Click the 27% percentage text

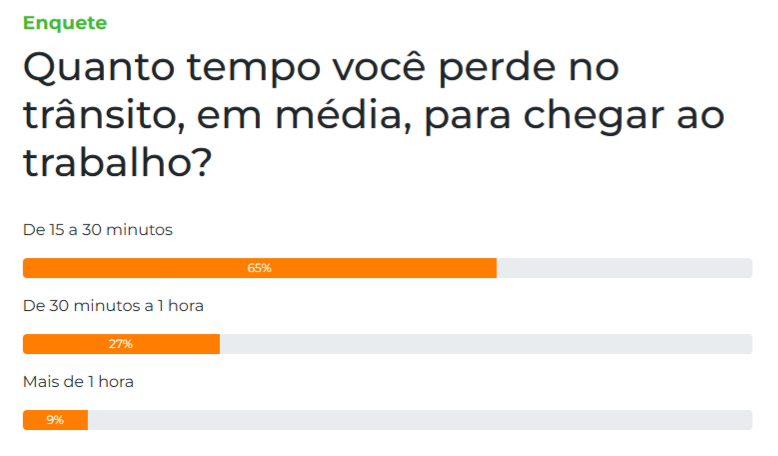click(121, 344)
